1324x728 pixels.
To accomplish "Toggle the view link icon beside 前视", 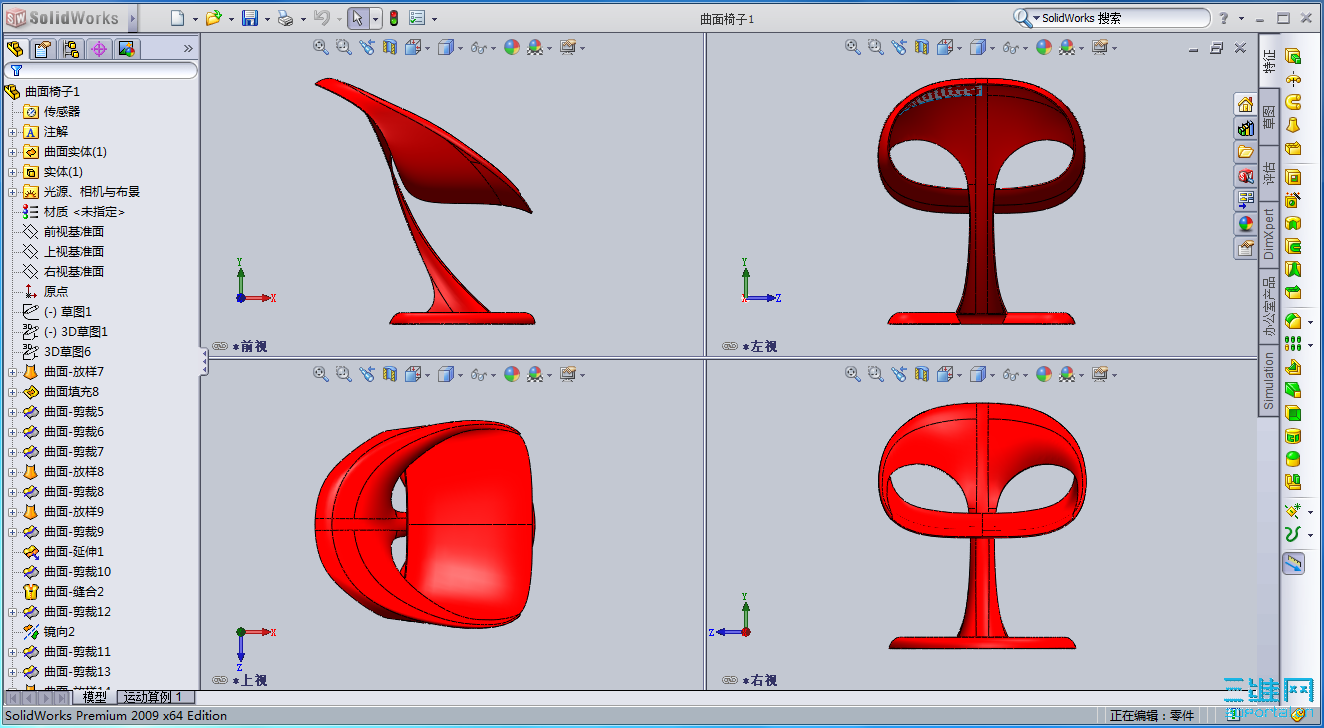I will (220, 346).
